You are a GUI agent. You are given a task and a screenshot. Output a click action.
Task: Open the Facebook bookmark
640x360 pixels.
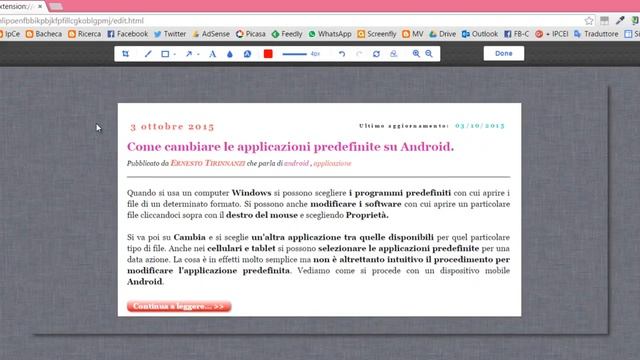pyautogui.click(x=128, y=34)
